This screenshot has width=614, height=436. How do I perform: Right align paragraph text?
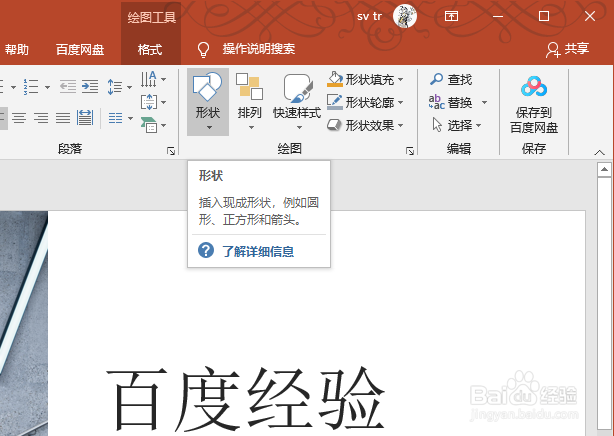coord(41,118)
